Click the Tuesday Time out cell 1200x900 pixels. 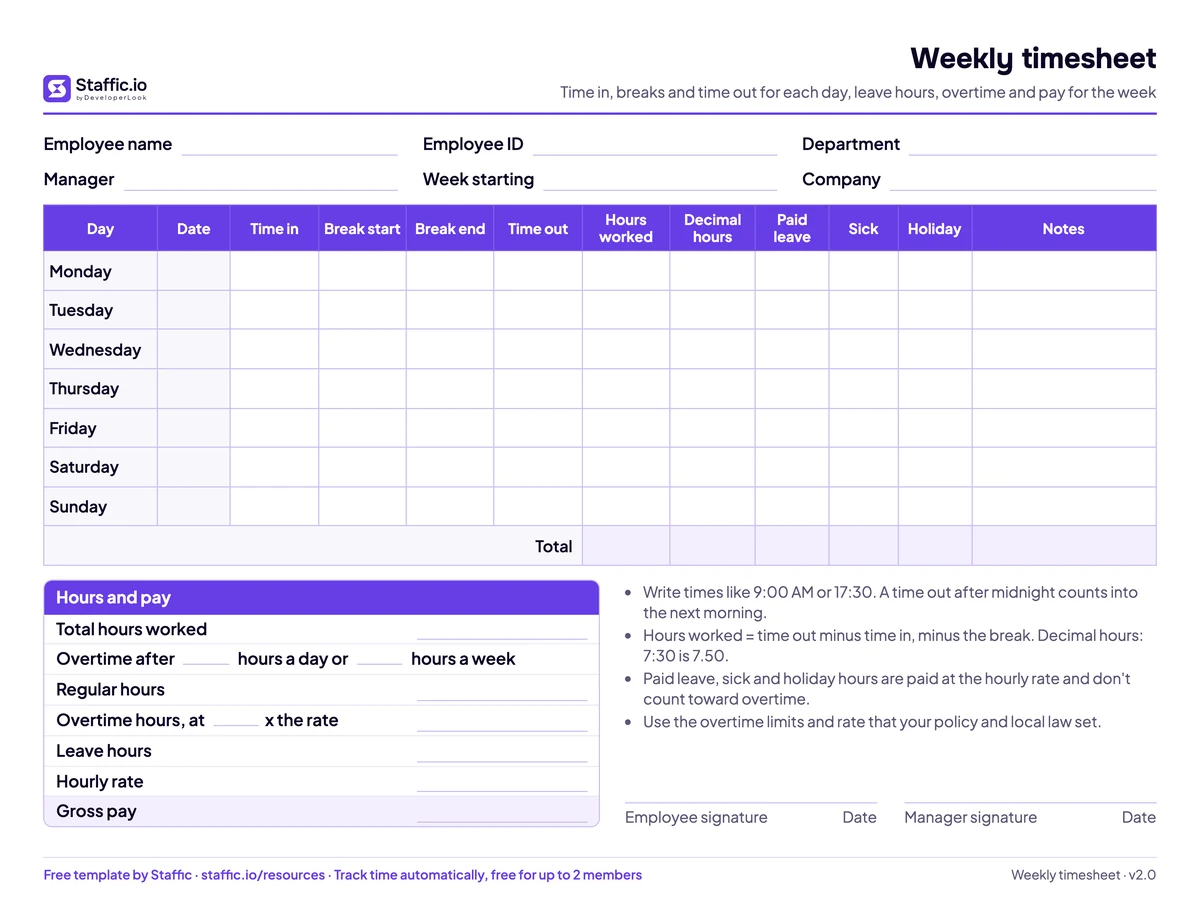[x=538, y=310]
